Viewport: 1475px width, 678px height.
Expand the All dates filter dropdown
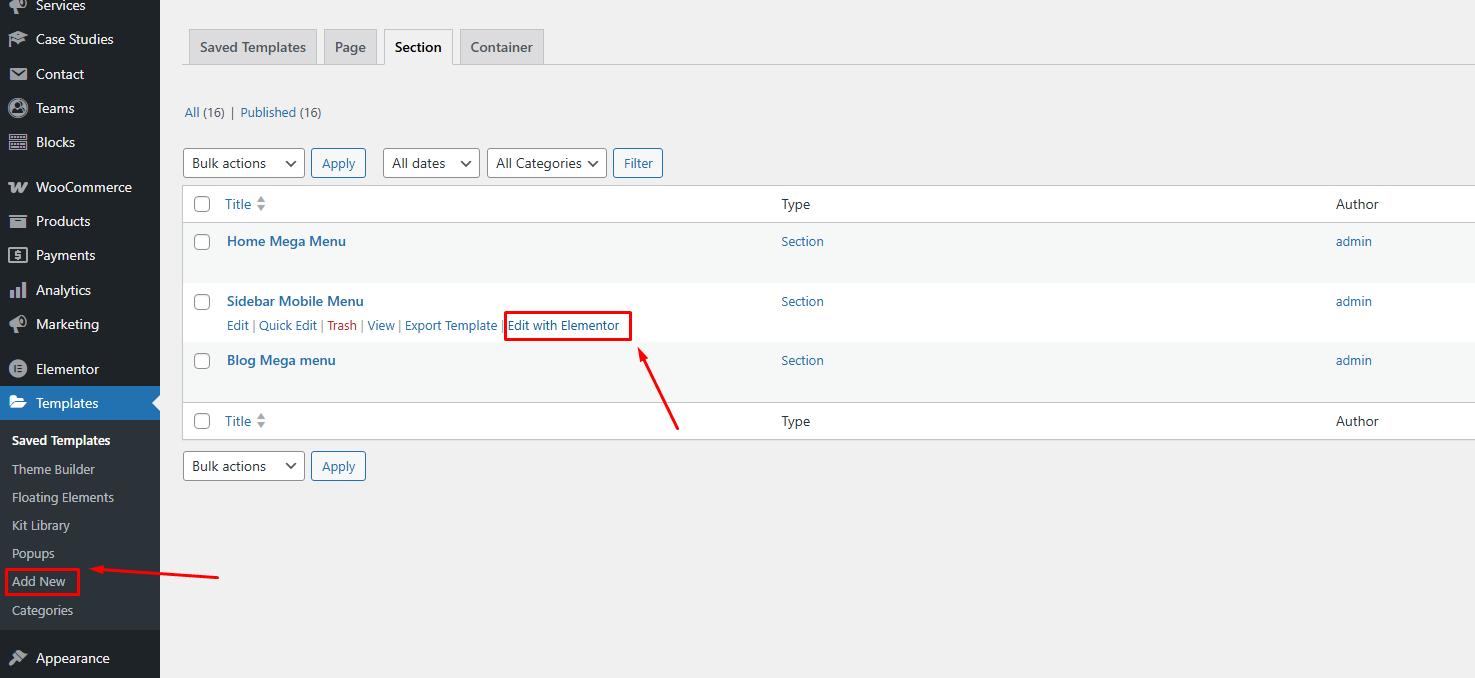[x=430, y=163]
